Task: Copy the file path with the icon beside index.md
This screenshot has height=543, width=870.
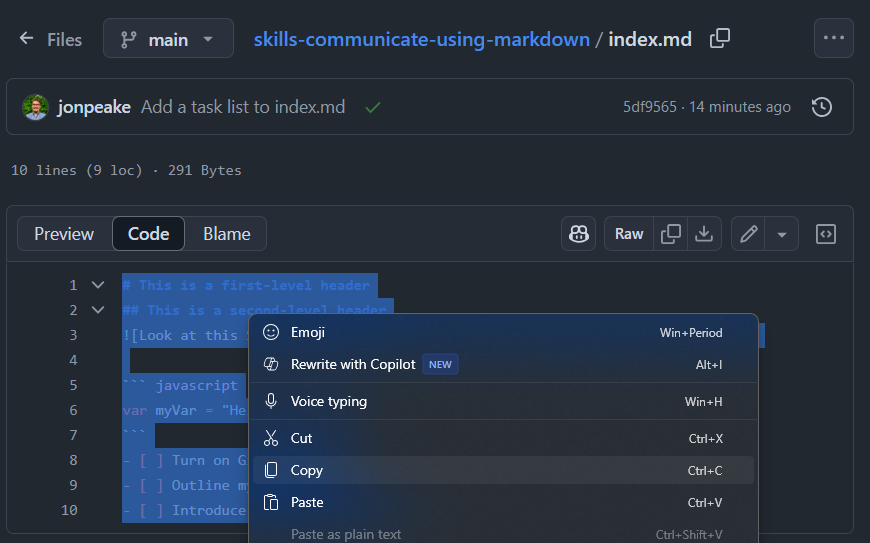Action: (x=720, y=38)
